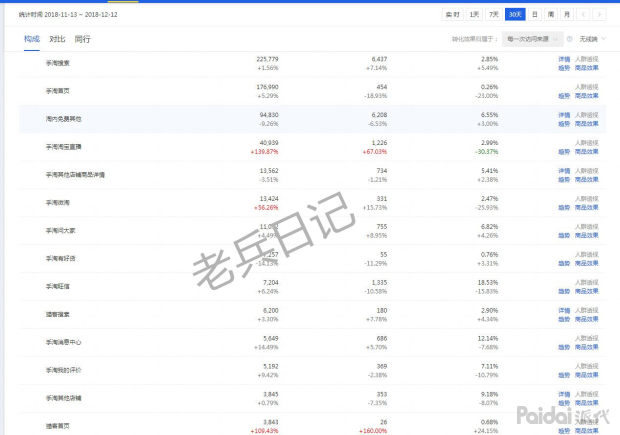Click 商品效果 link in 手淘淘宝直播 row
The height and width of the screenshot is (435, 620).
click(x=586, y=152)
